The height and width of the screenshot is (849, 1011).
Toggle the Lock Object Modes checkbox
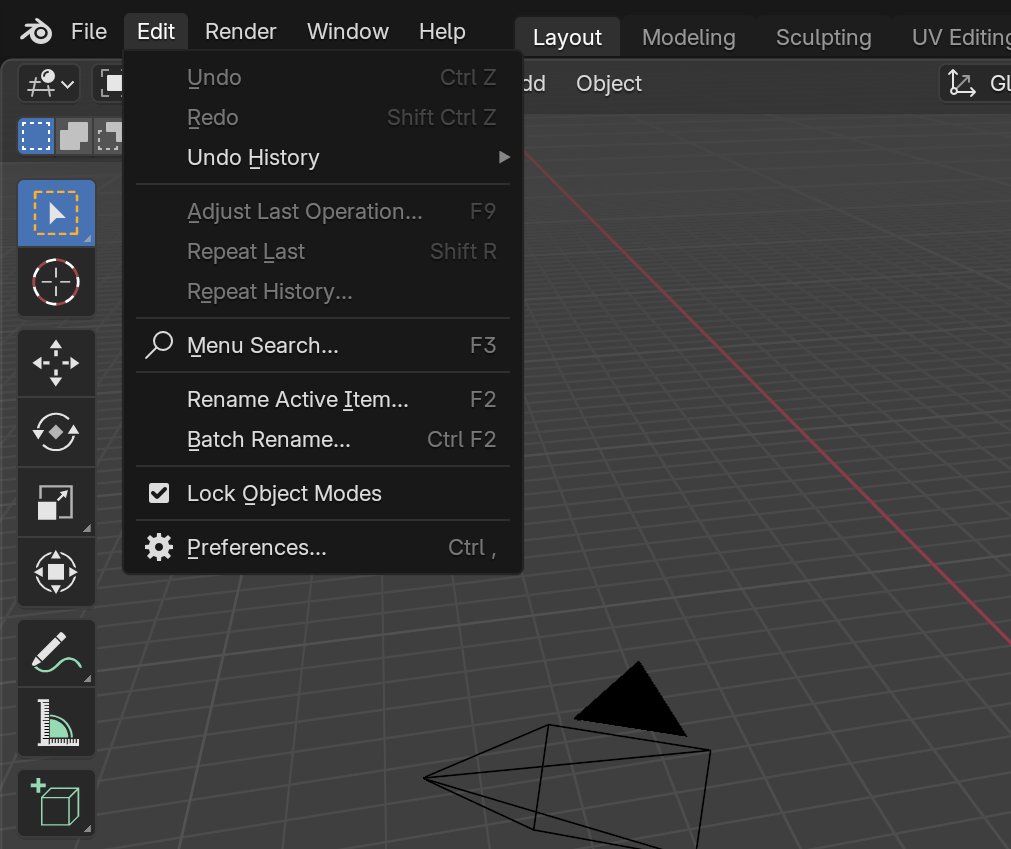click(x=159, y=493)
